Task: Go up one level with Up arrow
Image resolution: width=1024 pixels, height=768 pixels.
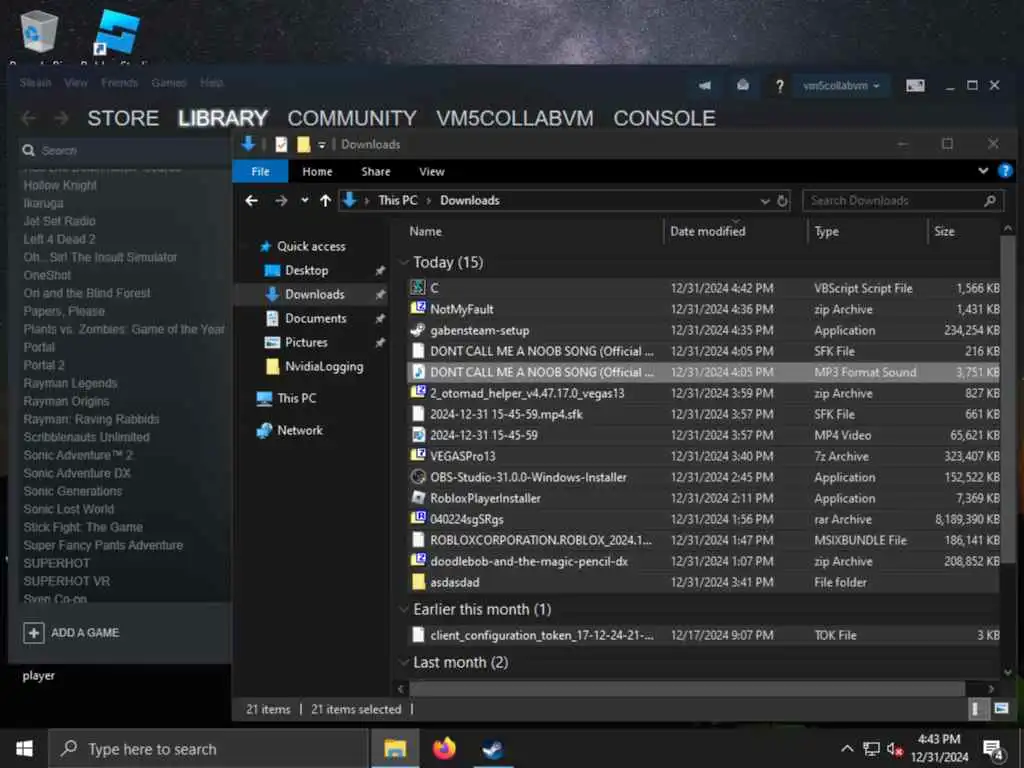Action: 325,200
